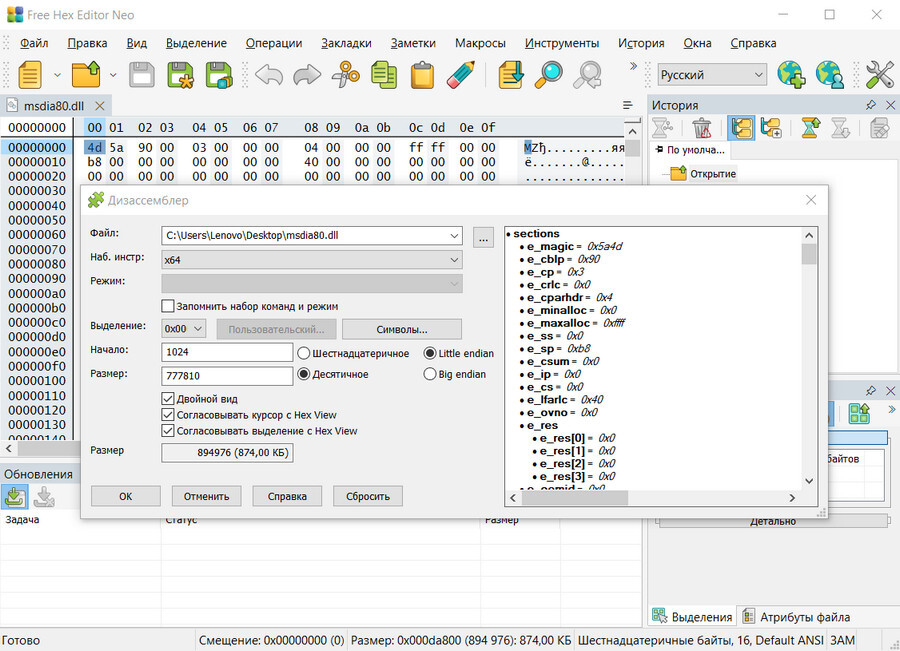Screen dimensions: 900x651
Task: Click the trash icon in History panel
Action: (701, 127)
